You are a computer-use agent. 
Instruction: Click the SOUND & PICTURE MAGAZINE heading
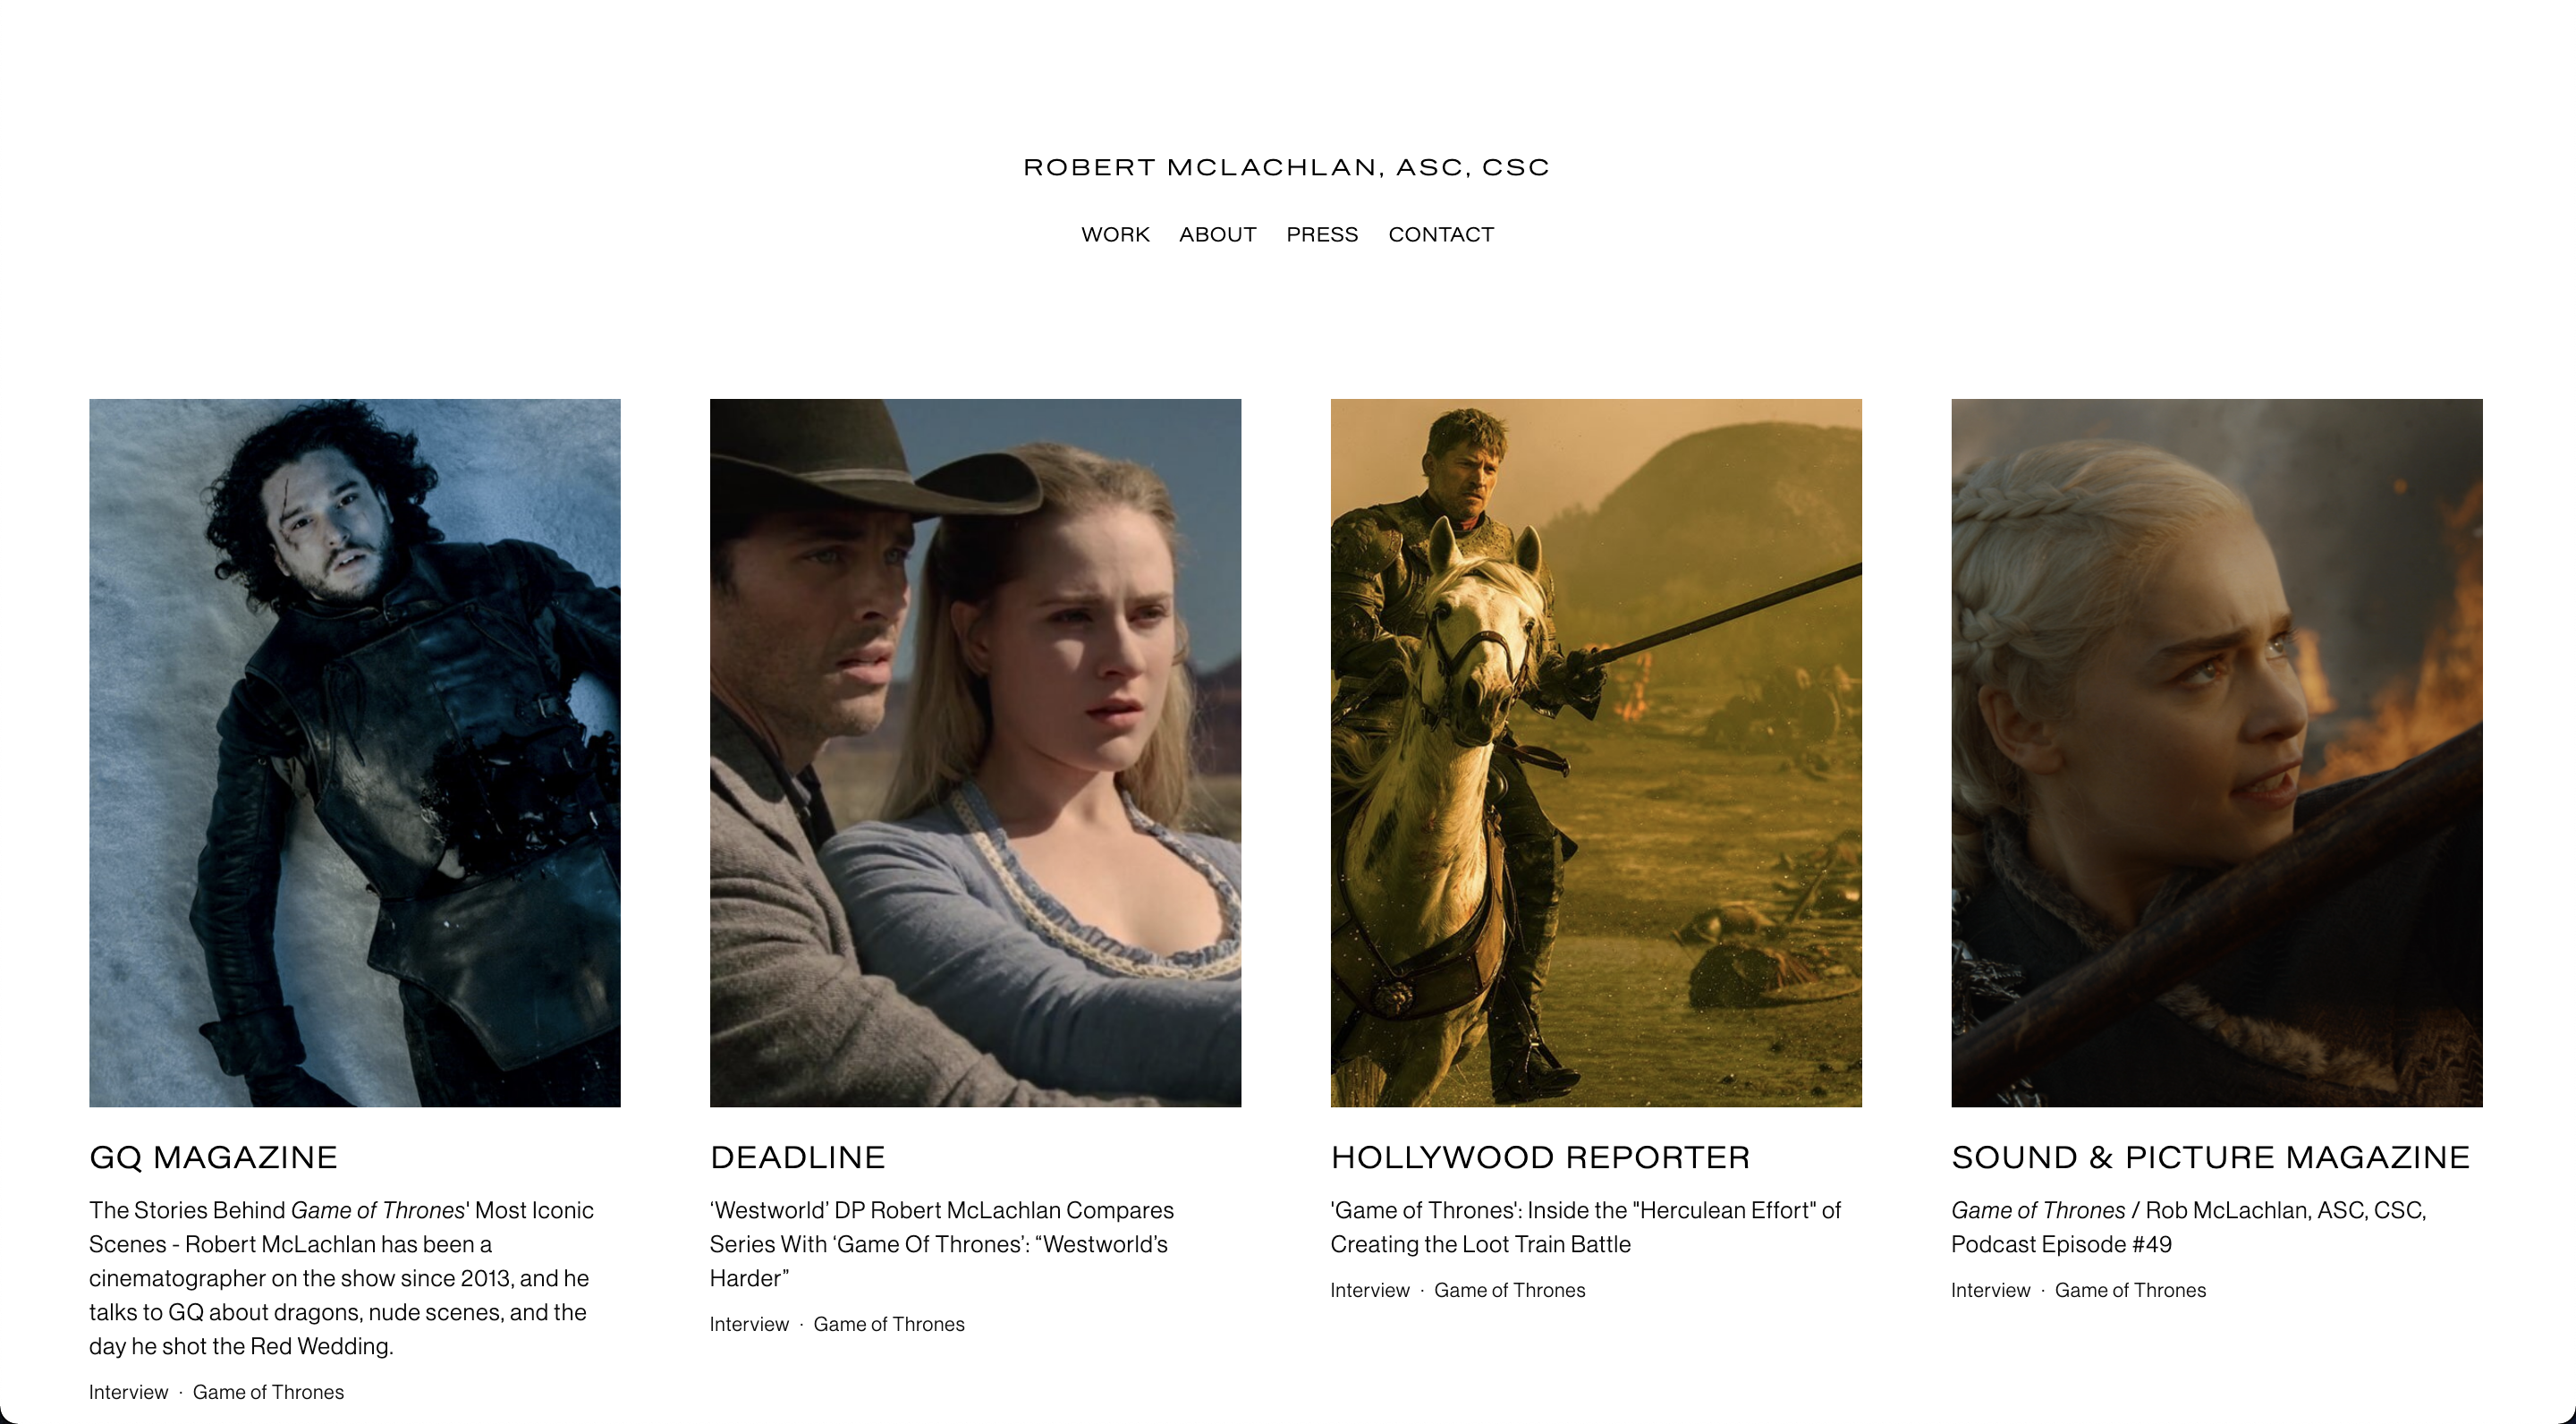pyautogui.click(x=2210, y=1157)
